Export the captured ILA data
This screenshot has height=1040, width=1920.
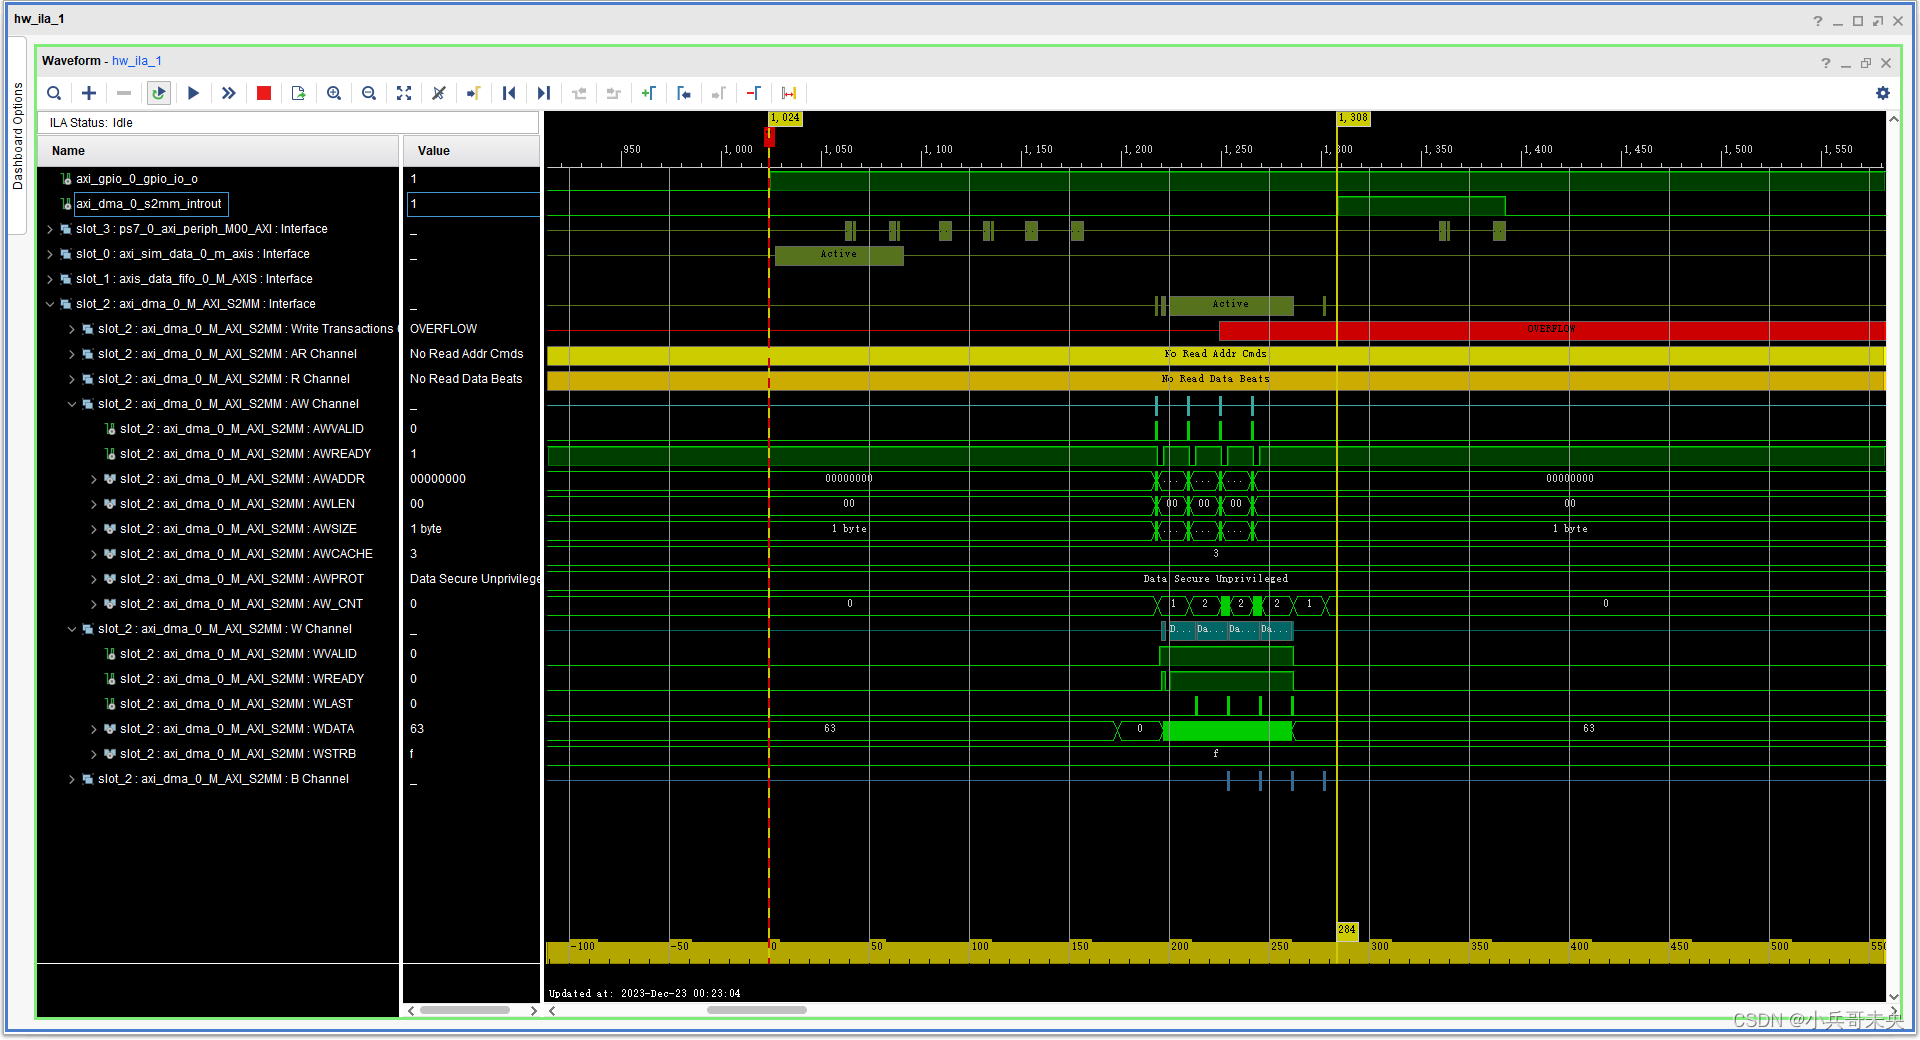pyautogui.click(x=298, y=93)
